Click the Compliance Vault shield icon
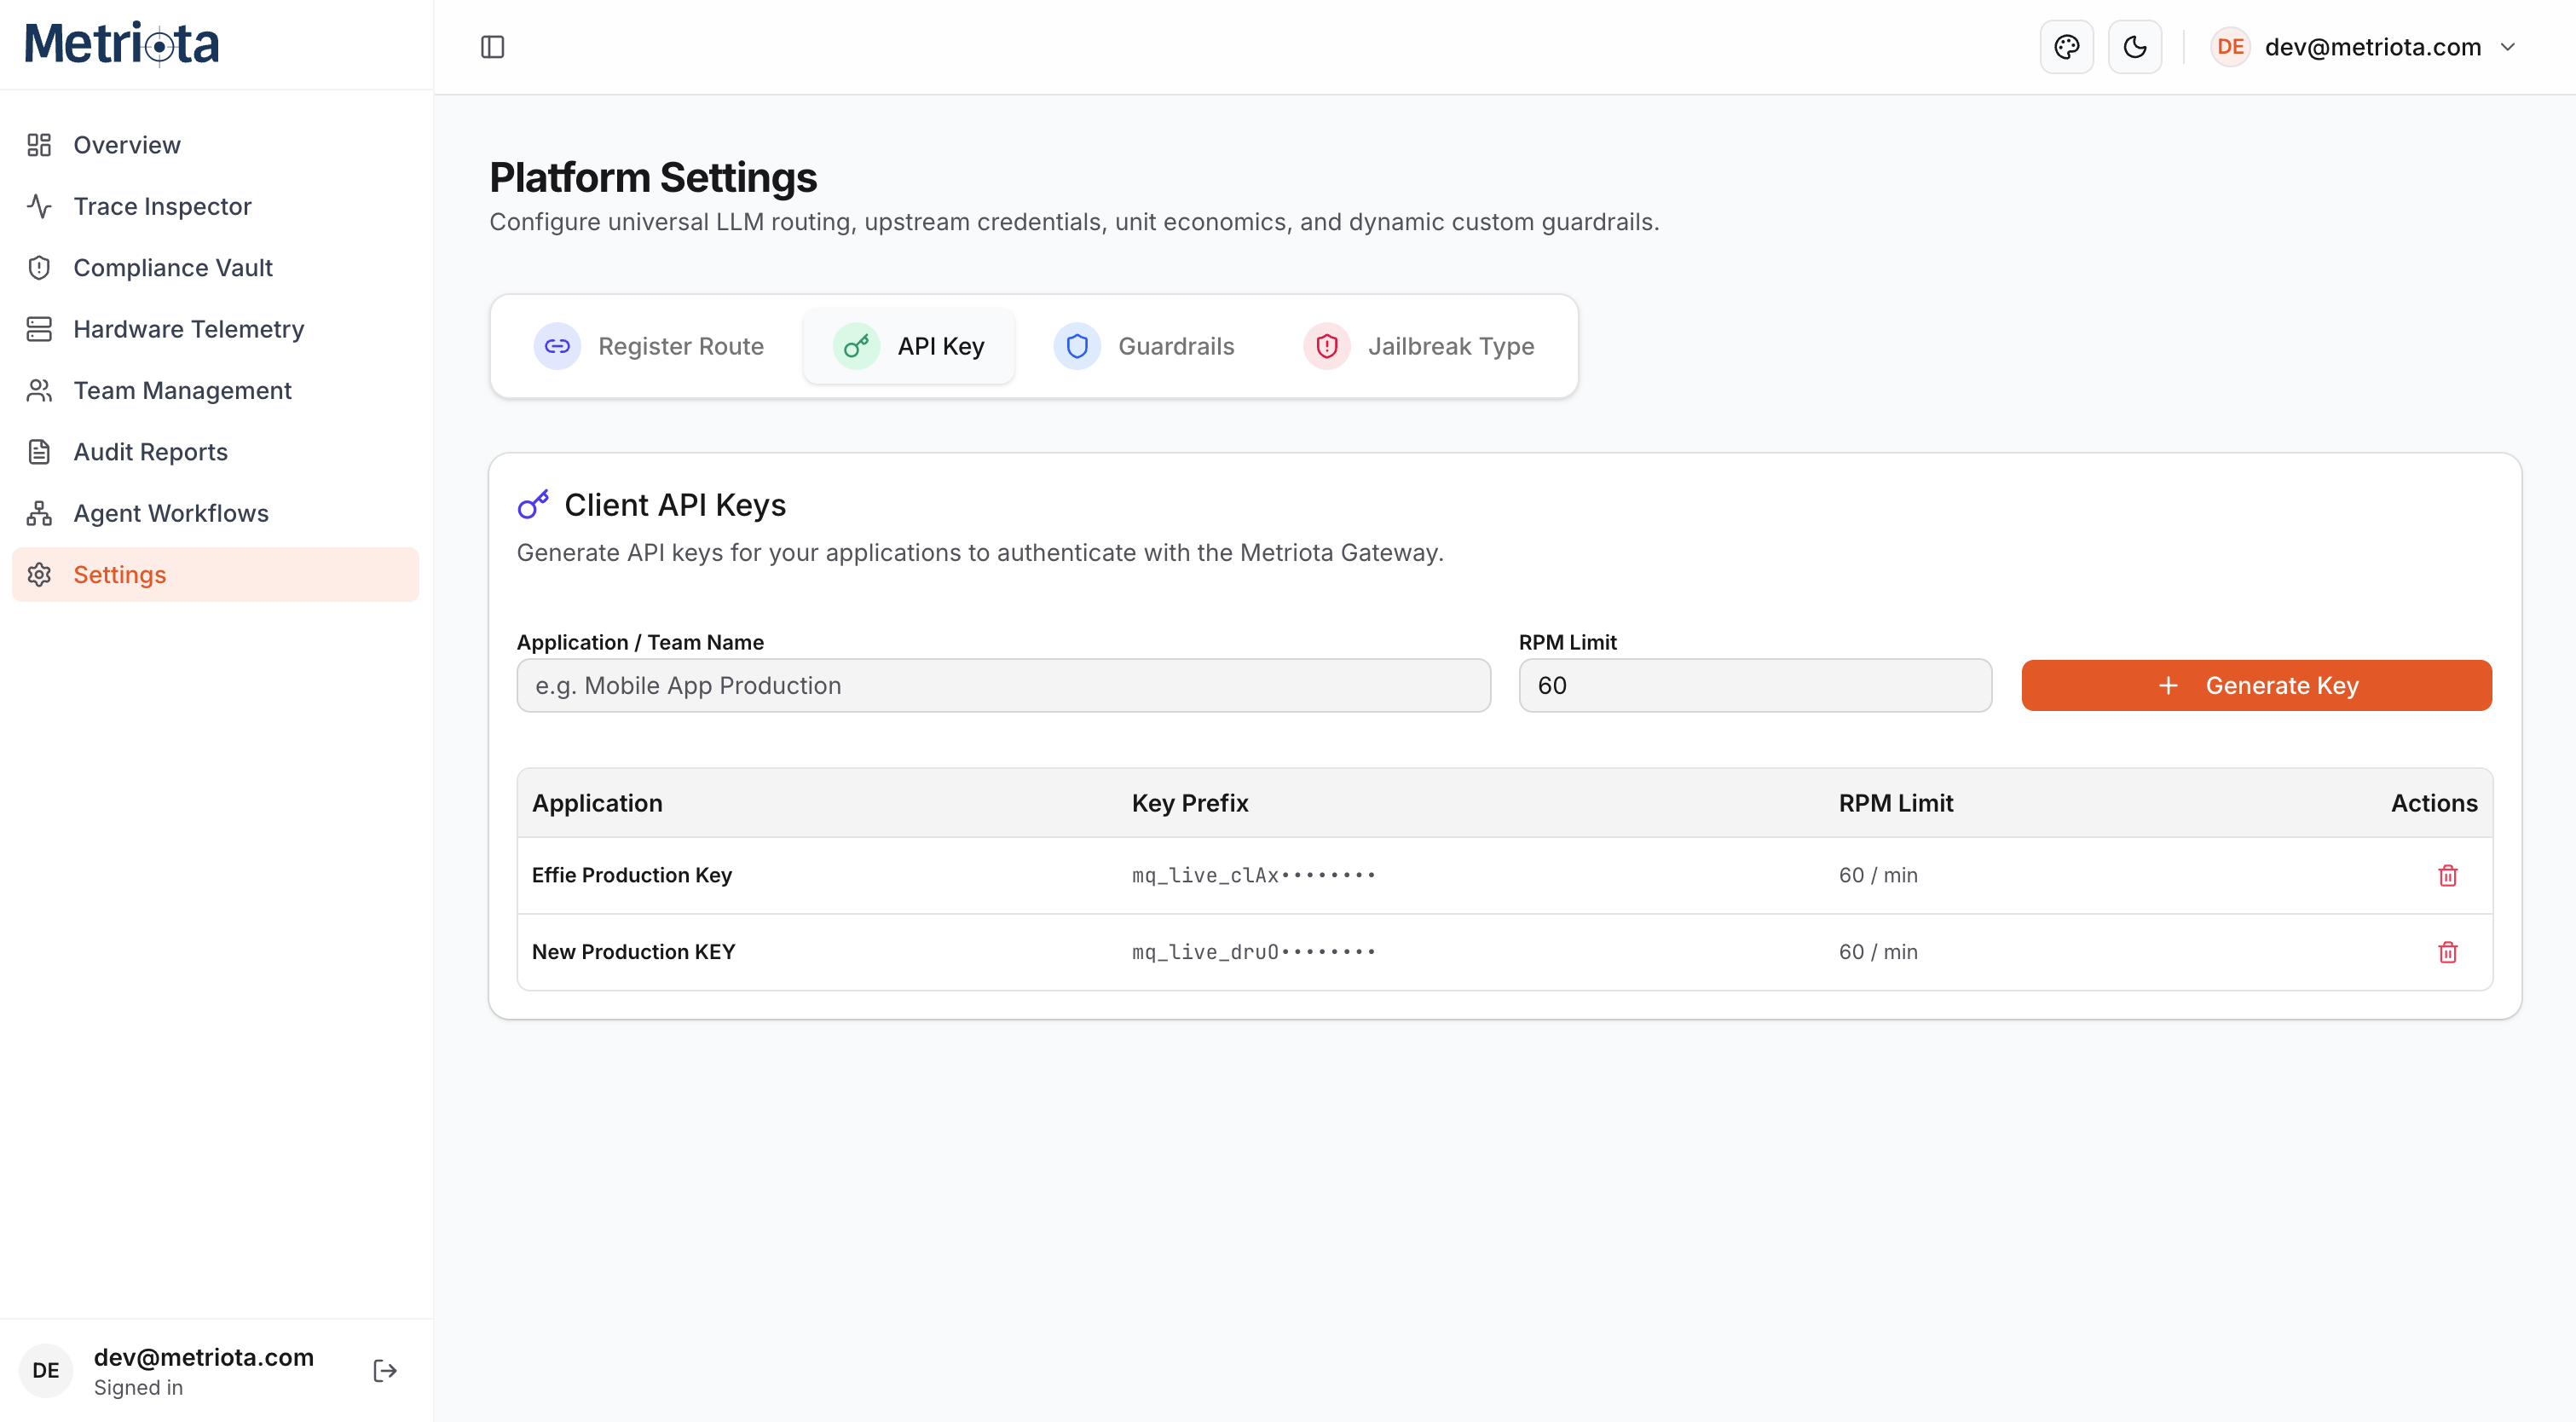Screen dimensions: 2576x1422 point(39,268)
